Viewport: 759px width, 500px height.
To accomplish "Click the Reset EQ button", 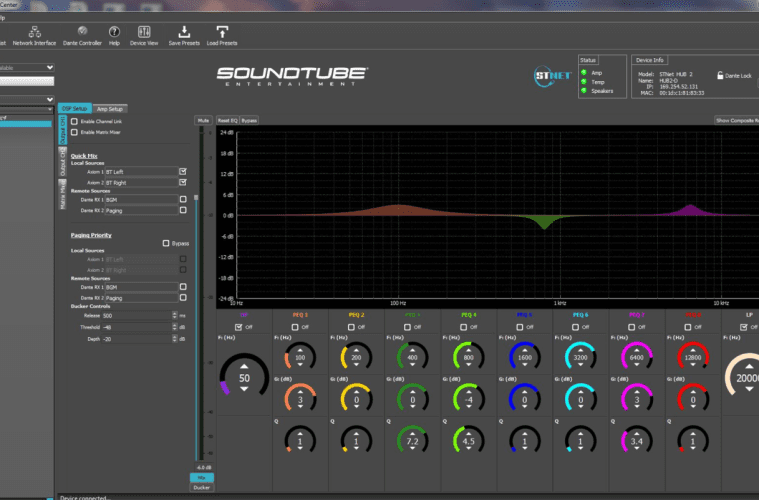I will 228,121.
